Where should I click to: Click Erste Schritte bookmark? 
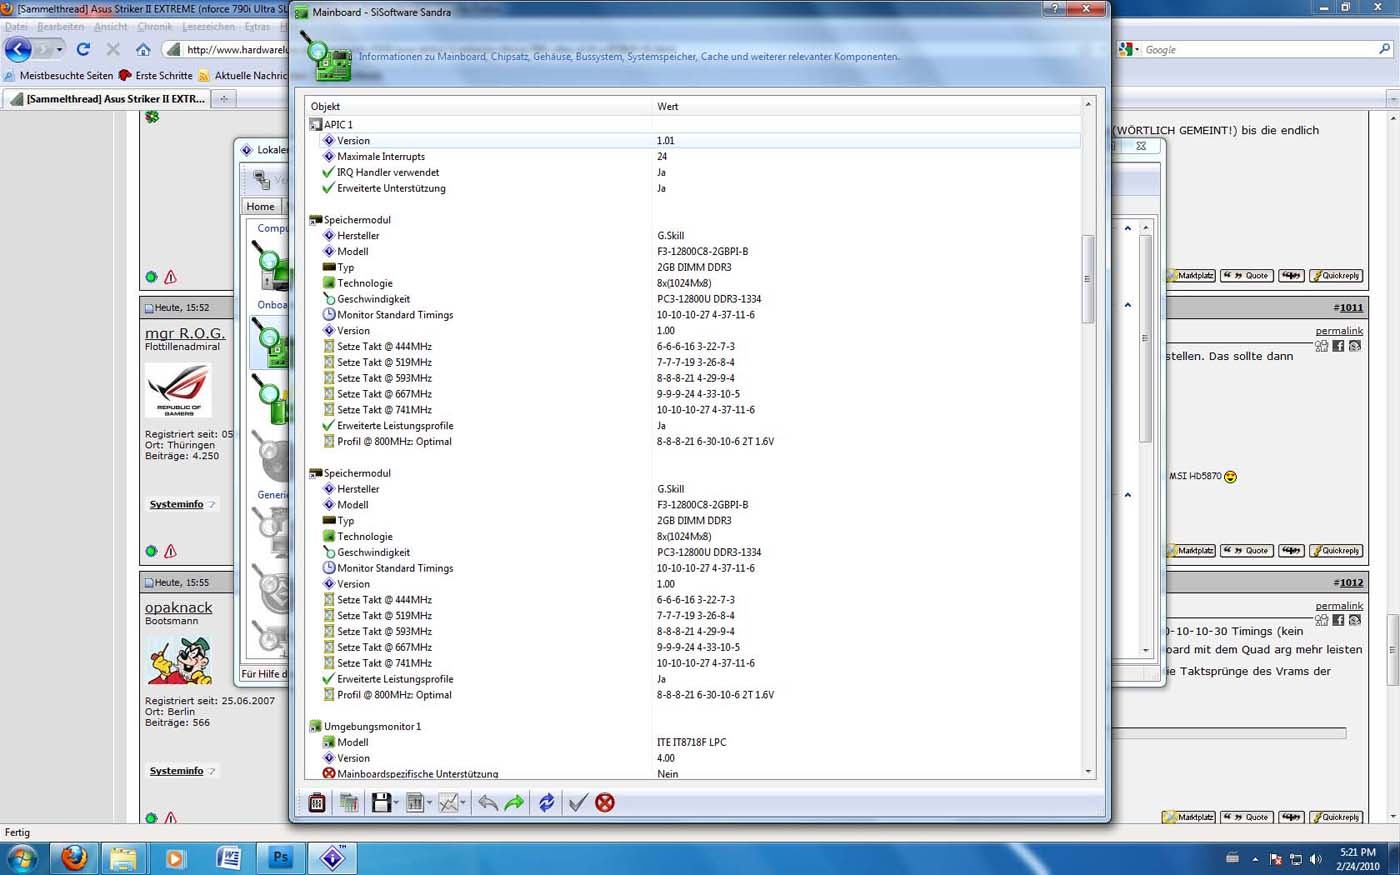pyautogui.click(x=156, y=75)
